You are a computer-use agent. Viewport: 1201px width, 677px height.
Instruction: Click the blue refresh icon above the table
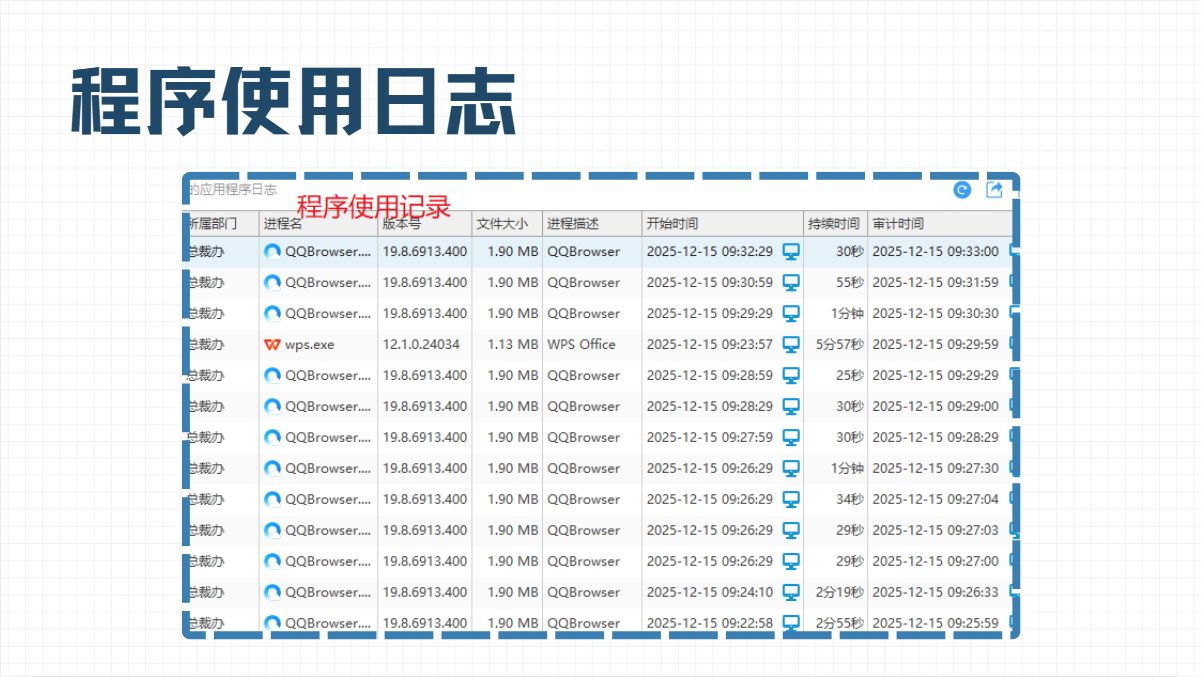962,190
